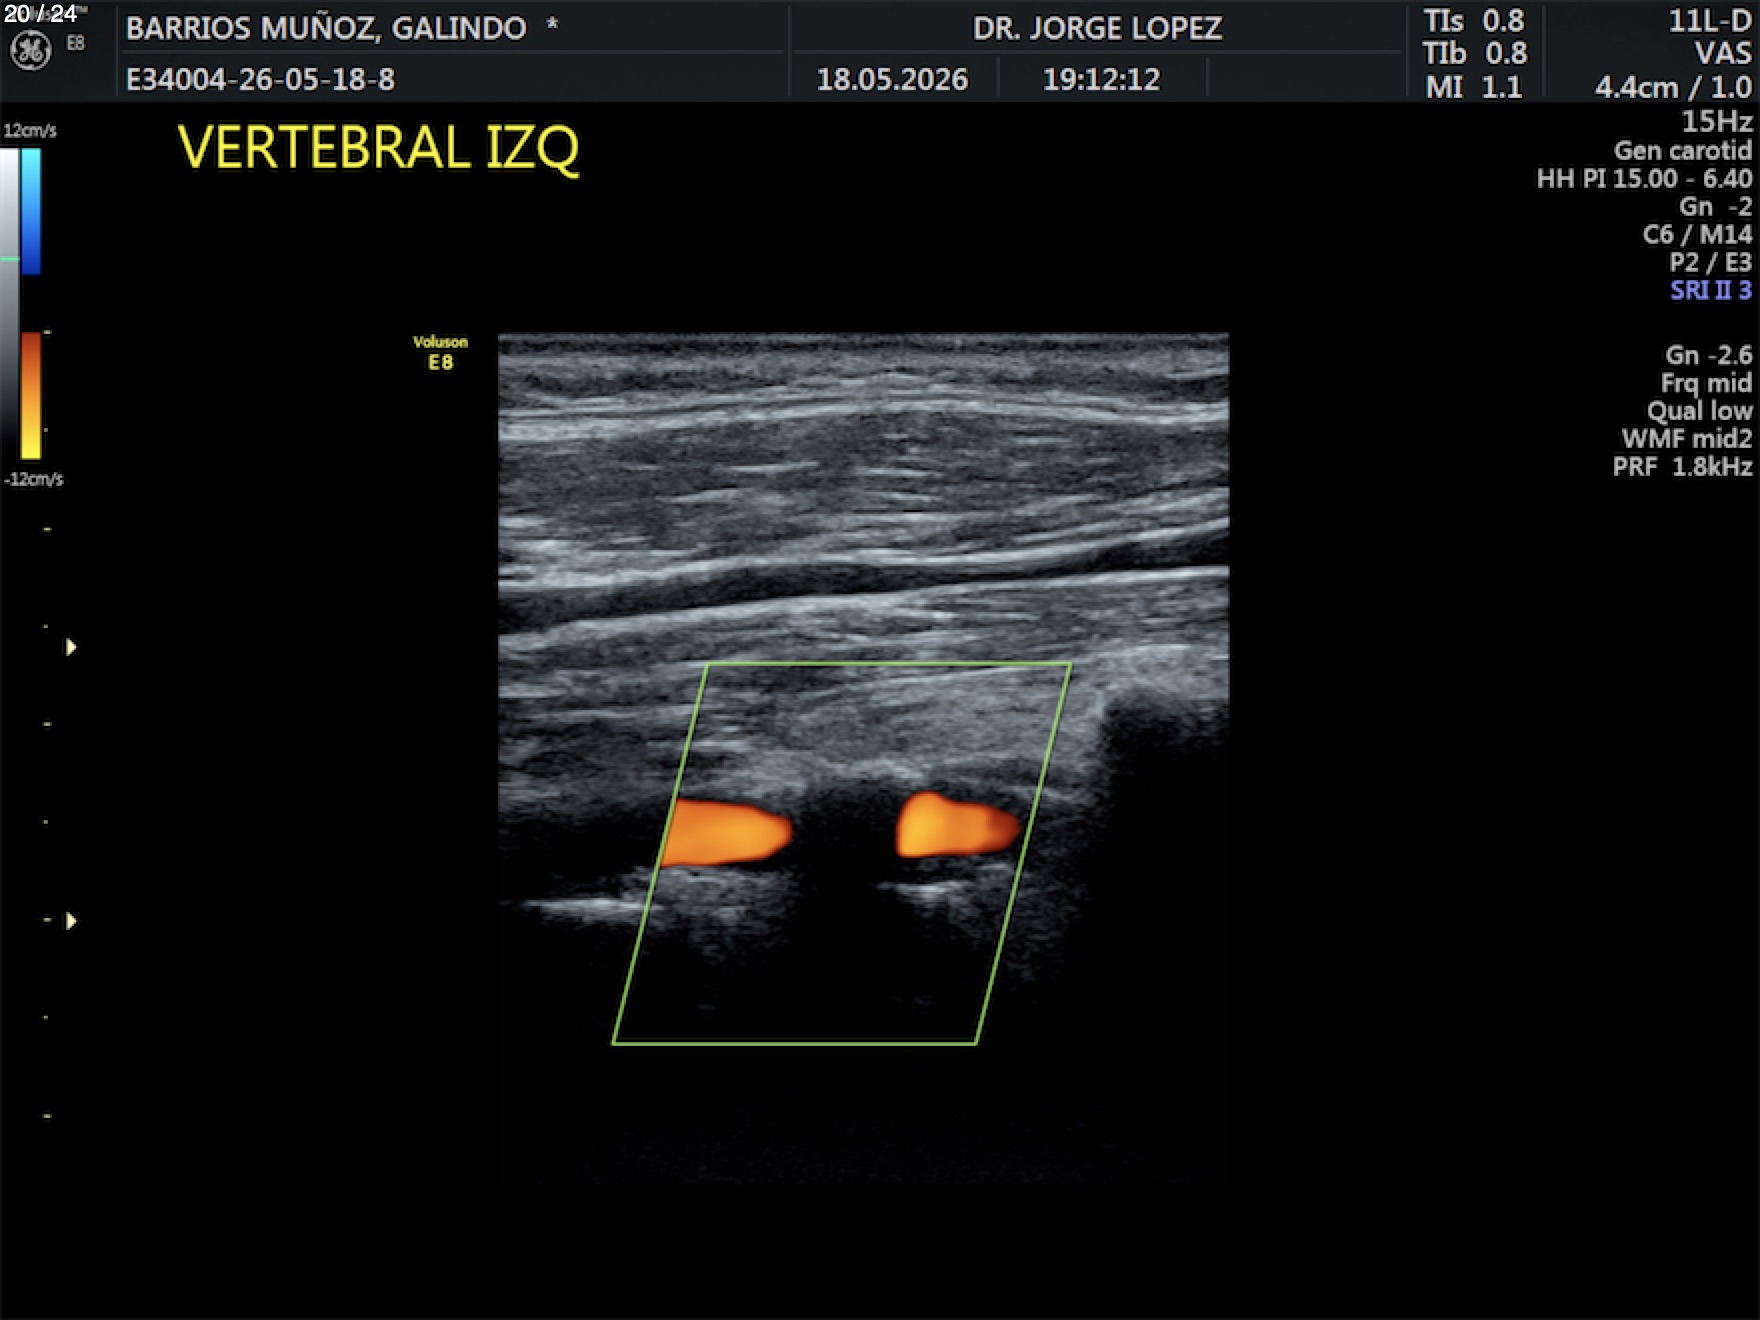
Task: Click the patient ID E34004-26-05-18-8
Action: (x=260, y=79)
